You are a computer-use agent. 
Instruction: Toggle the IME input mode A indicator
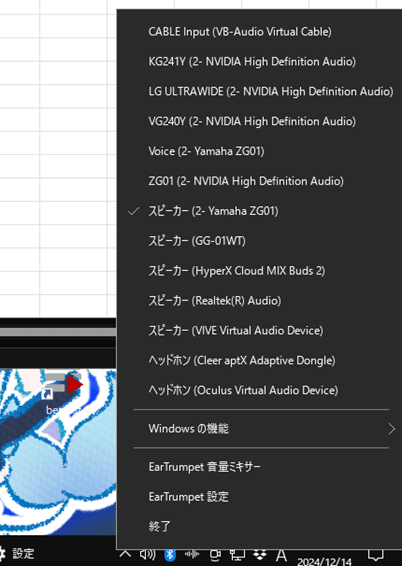[281, 555]
